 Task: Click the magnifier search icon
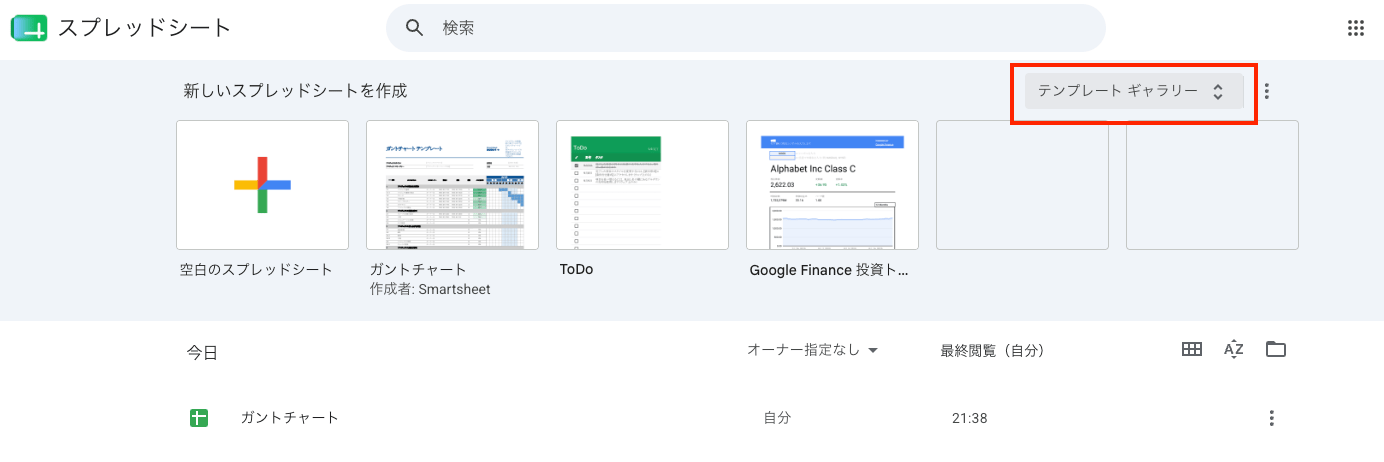point(415,28)
